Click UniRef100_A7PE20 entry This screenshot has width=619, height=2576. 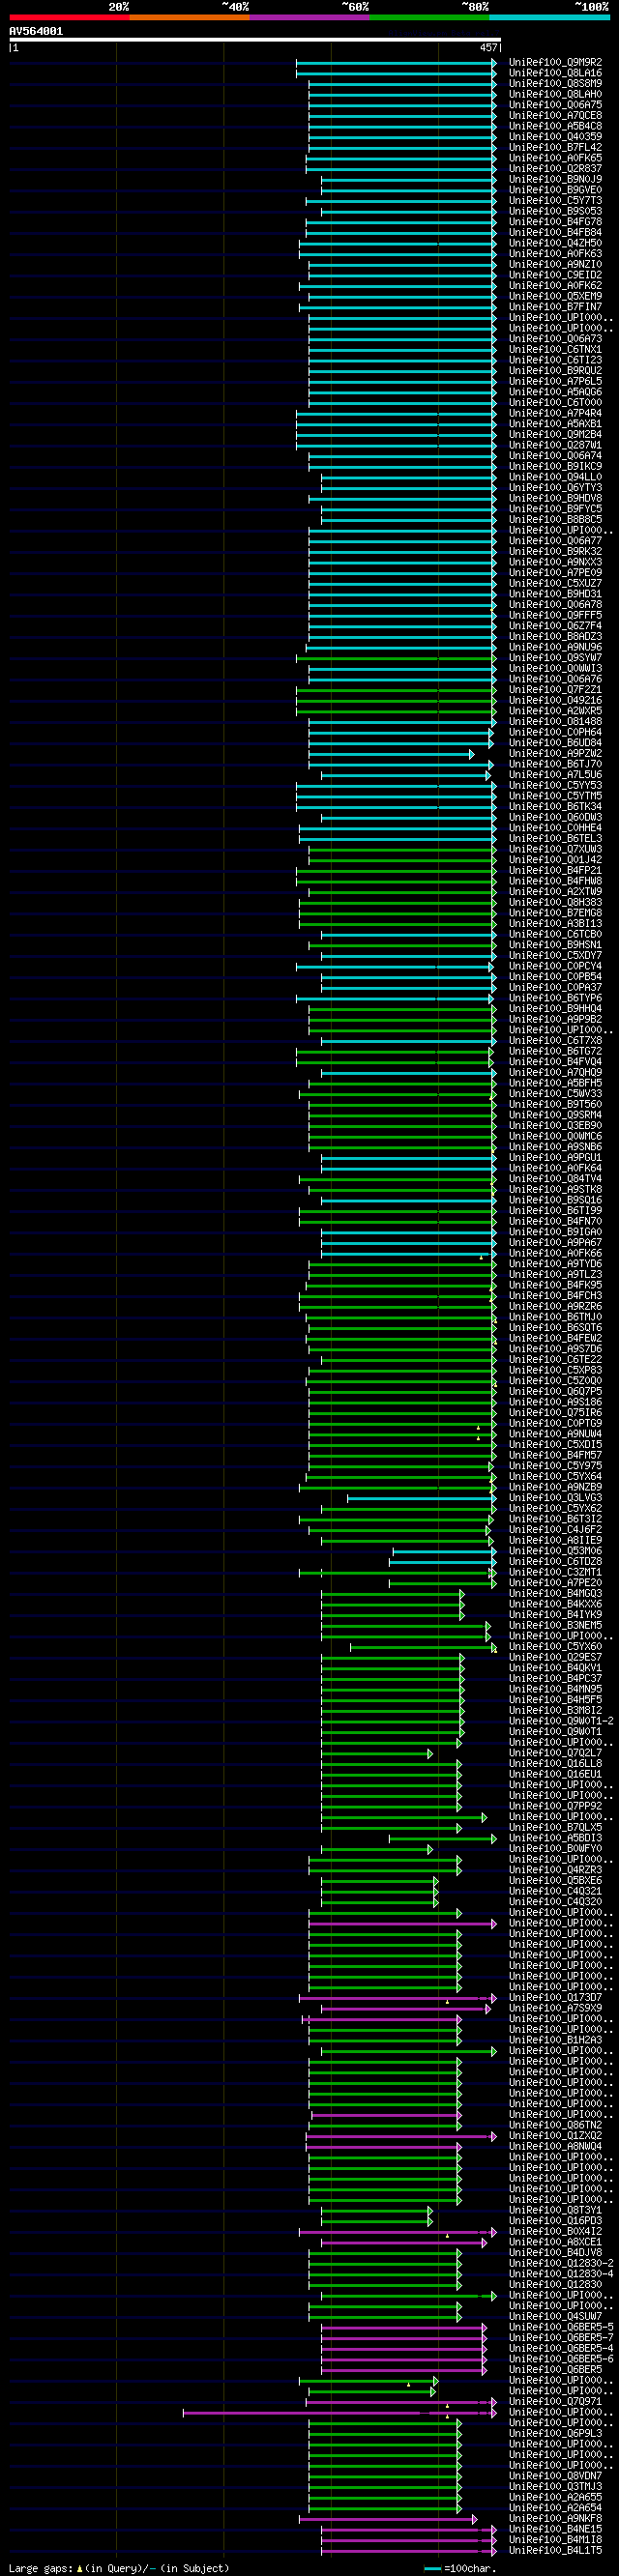555,1583
